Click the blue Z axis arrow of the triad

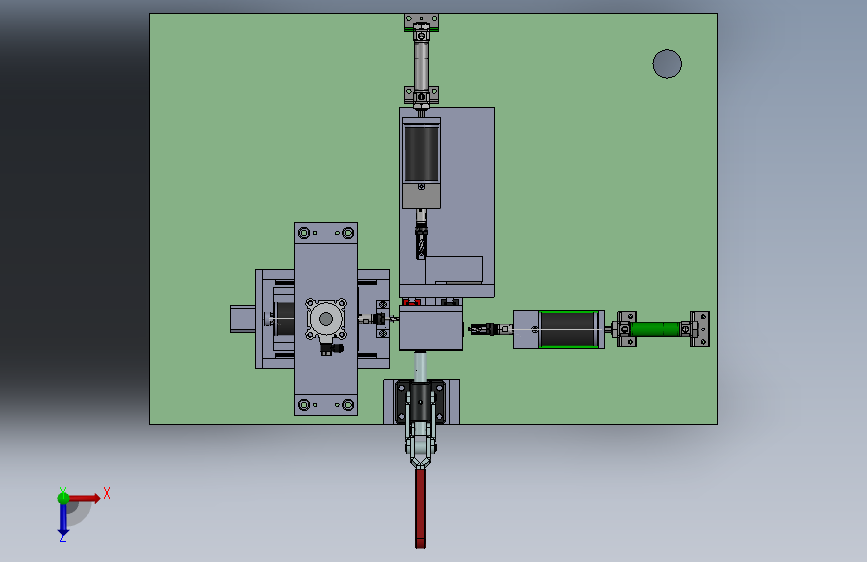point(63,519)
